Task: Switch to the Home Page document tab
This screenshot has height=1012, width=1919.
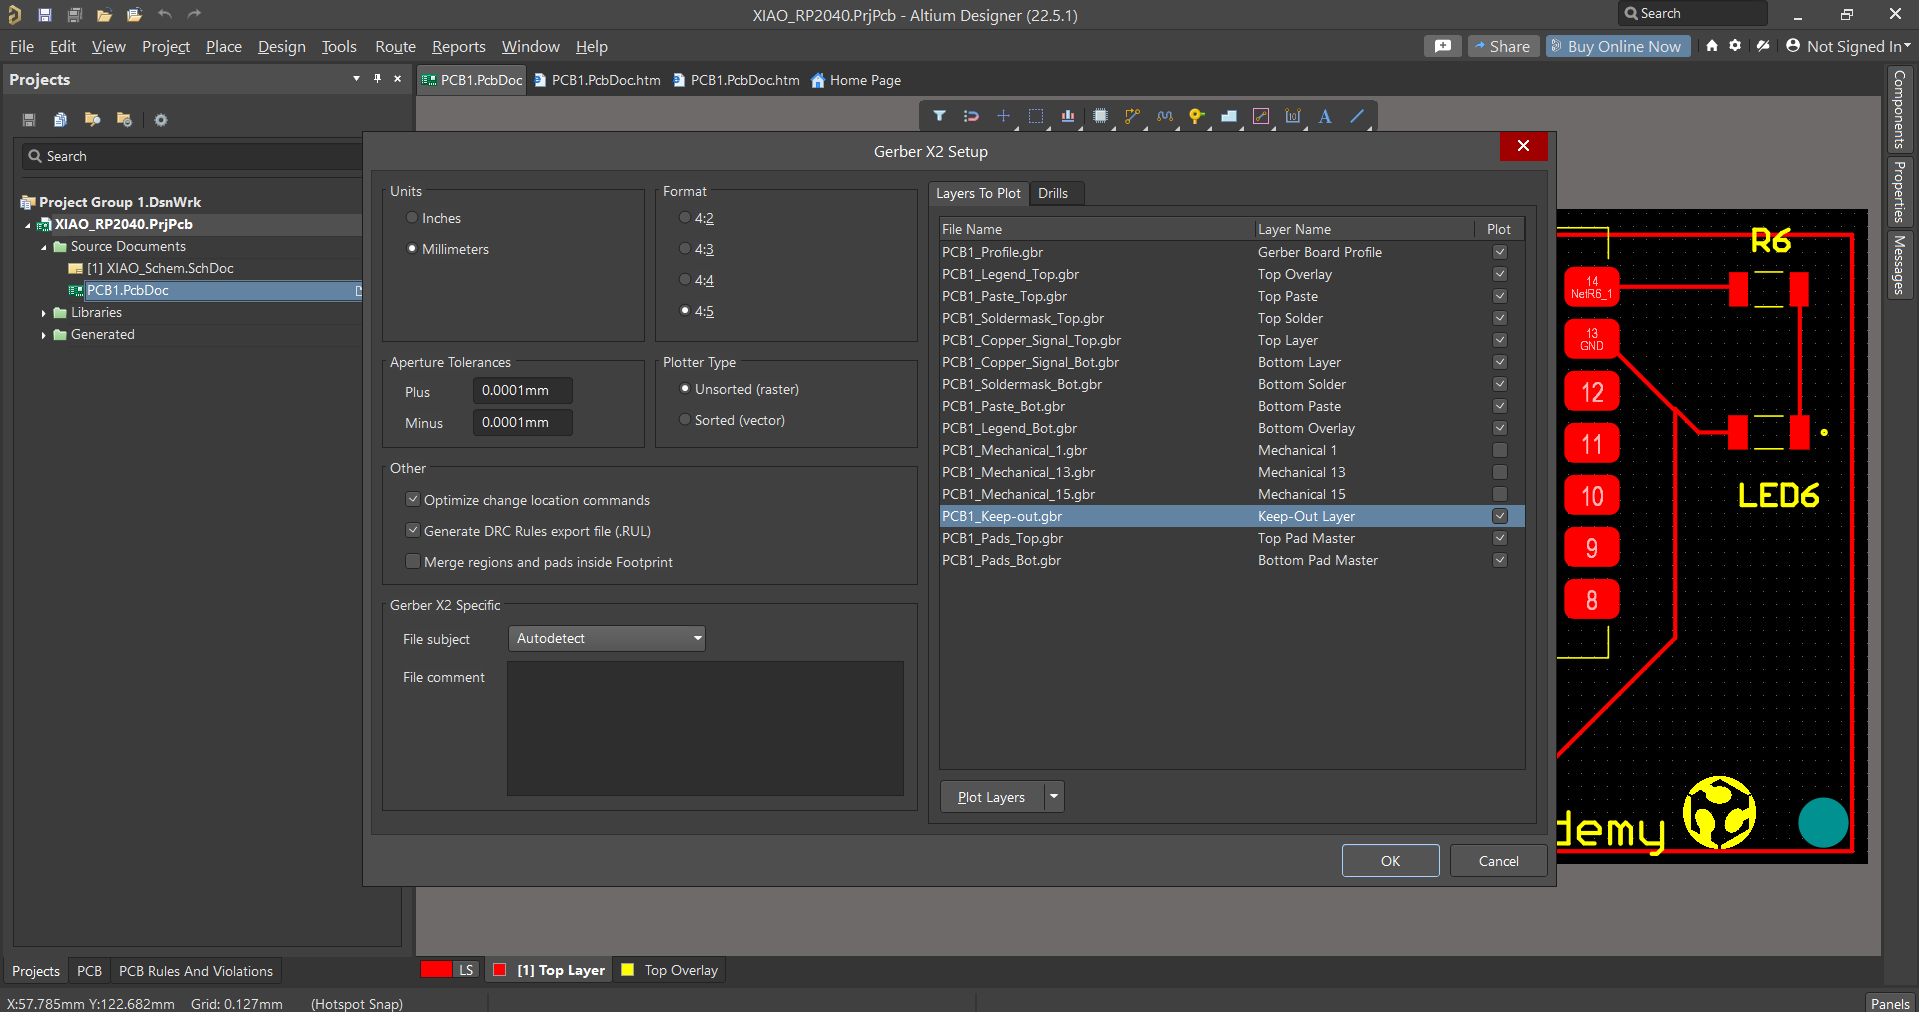Action: (856, 80)
